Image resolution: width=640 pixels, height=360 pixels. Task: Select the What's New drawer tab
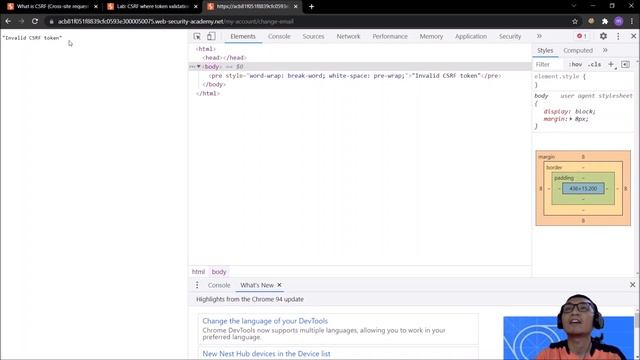(x=257, y=285)
